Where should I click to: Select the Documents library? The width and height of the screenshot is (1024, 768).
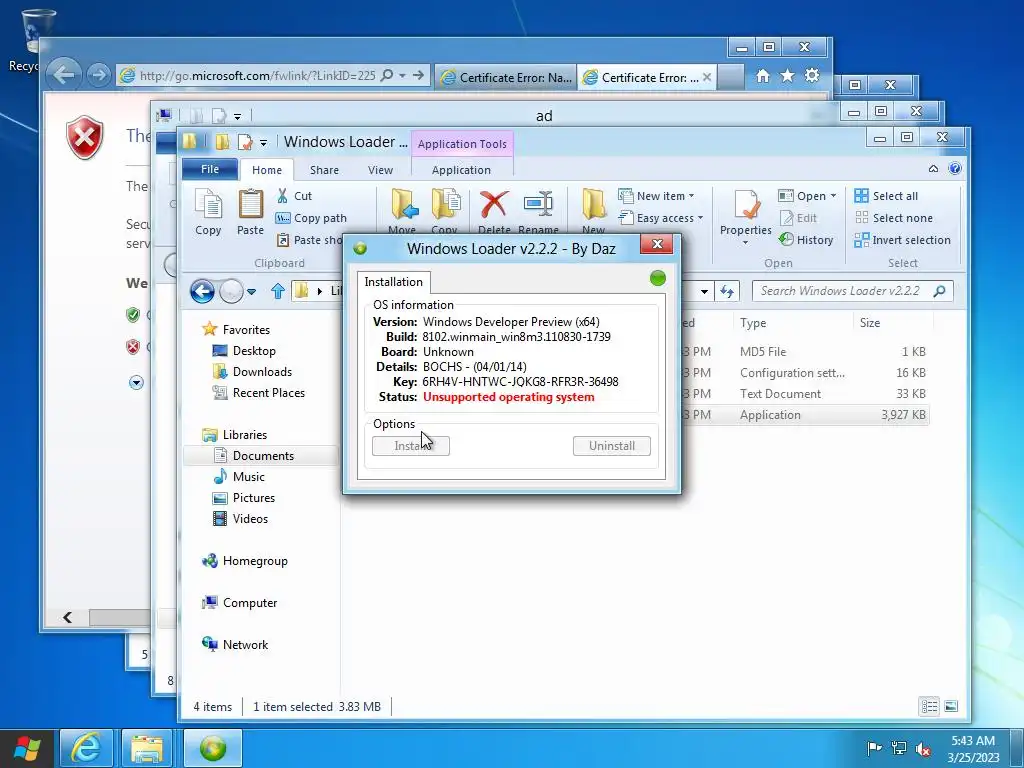pyautogui.click(x=263, y=456)
